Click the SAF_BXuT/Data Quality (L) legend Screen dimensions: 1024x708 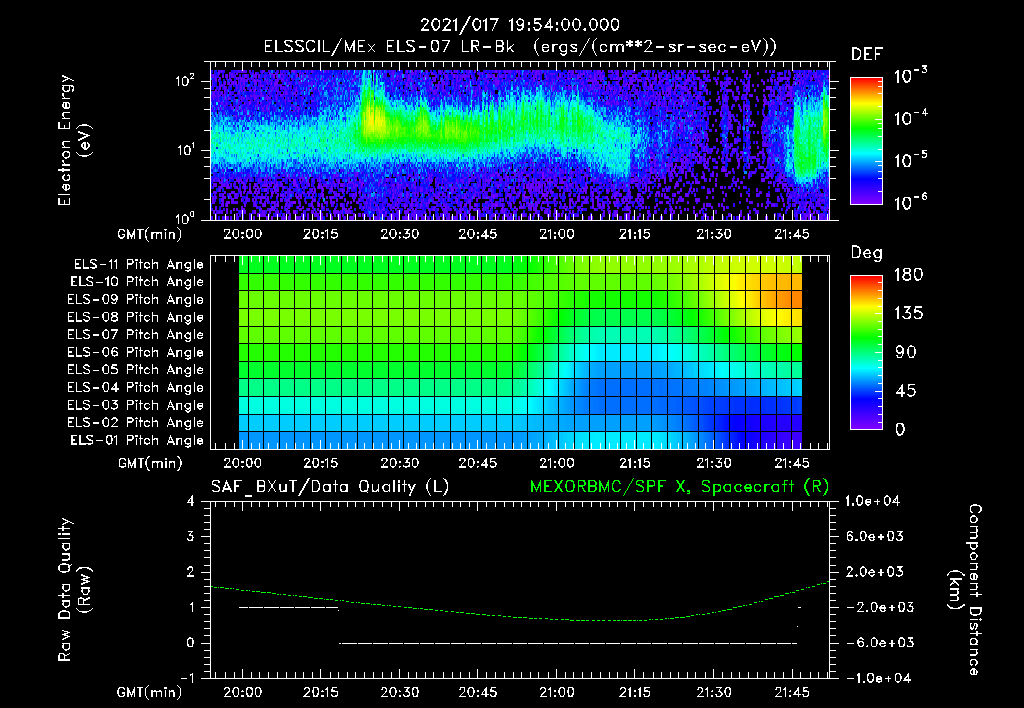pos(330,487)
